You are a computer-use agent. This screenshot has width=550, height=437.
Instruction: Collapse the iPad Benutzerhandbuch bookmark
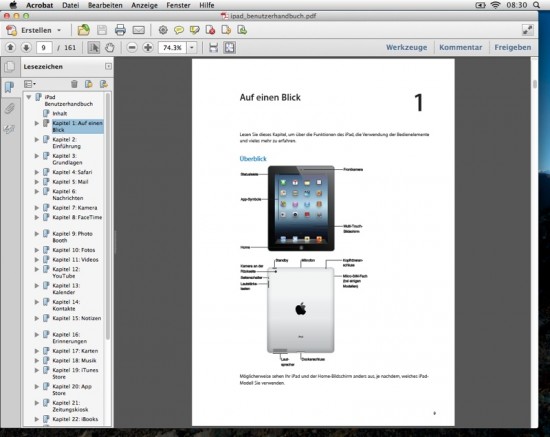tap(29, 97)
